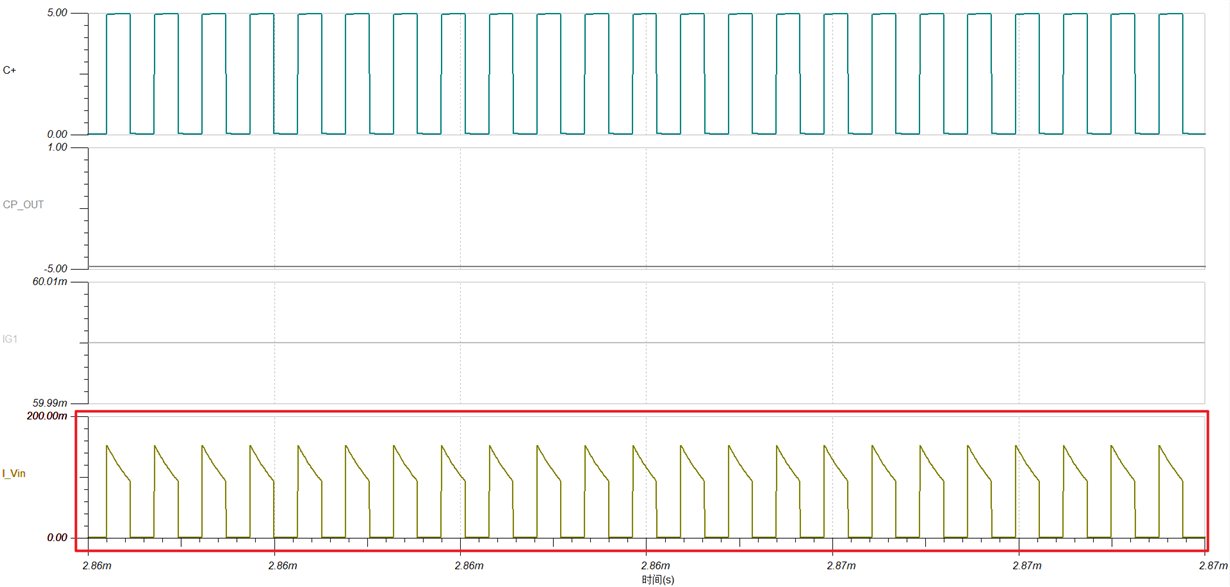Click the 0.00 value of the C+ plot
Image resolution: width=1230 pixels, height=587 pixels.
[57, 135]
